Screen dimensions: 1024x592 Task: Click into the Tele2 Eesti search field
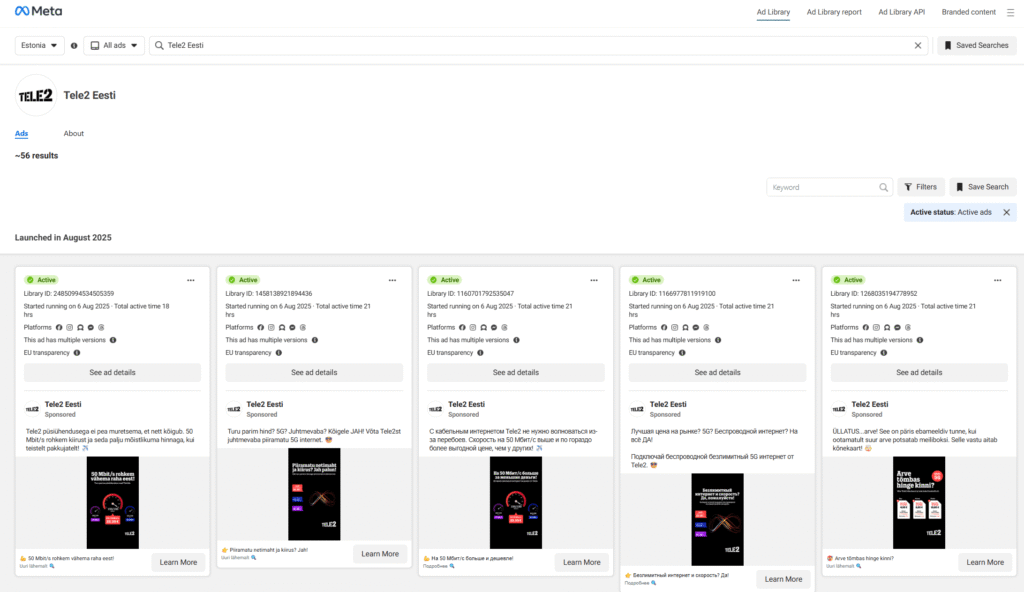(538, 46)
